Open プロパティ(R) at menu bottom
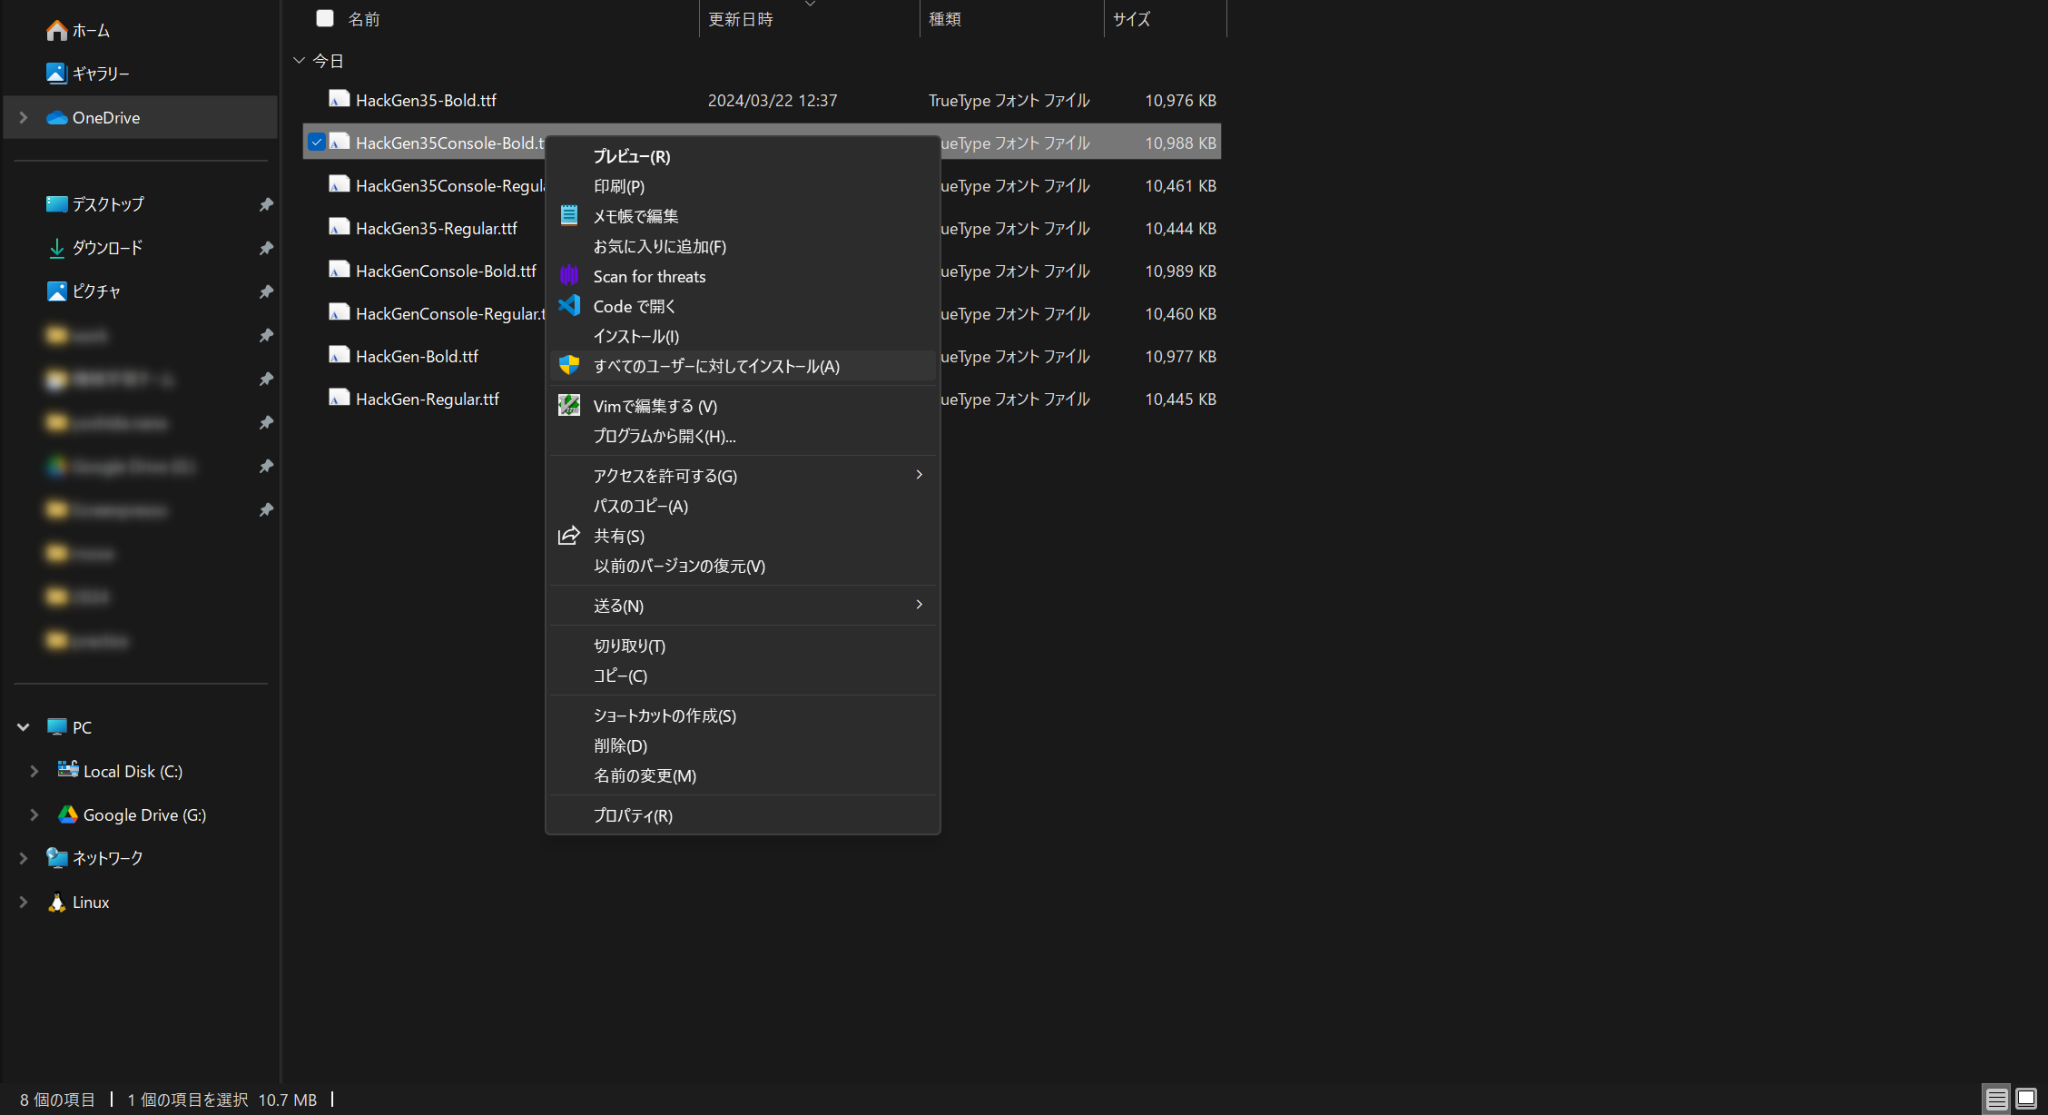This screenshot has width=2048, height=1115. tap(631, 815)
